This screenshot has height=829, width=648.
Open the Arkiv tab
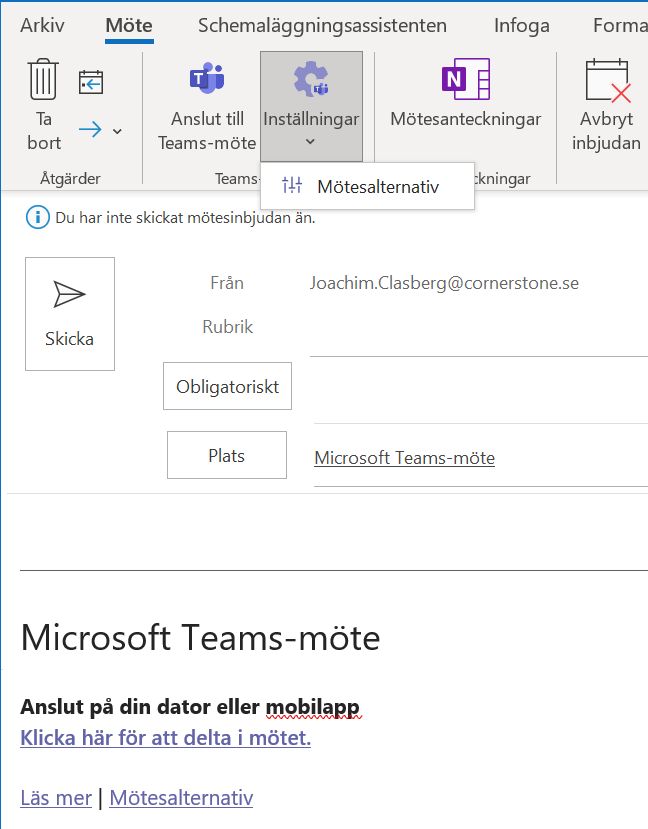click(42, 25)
